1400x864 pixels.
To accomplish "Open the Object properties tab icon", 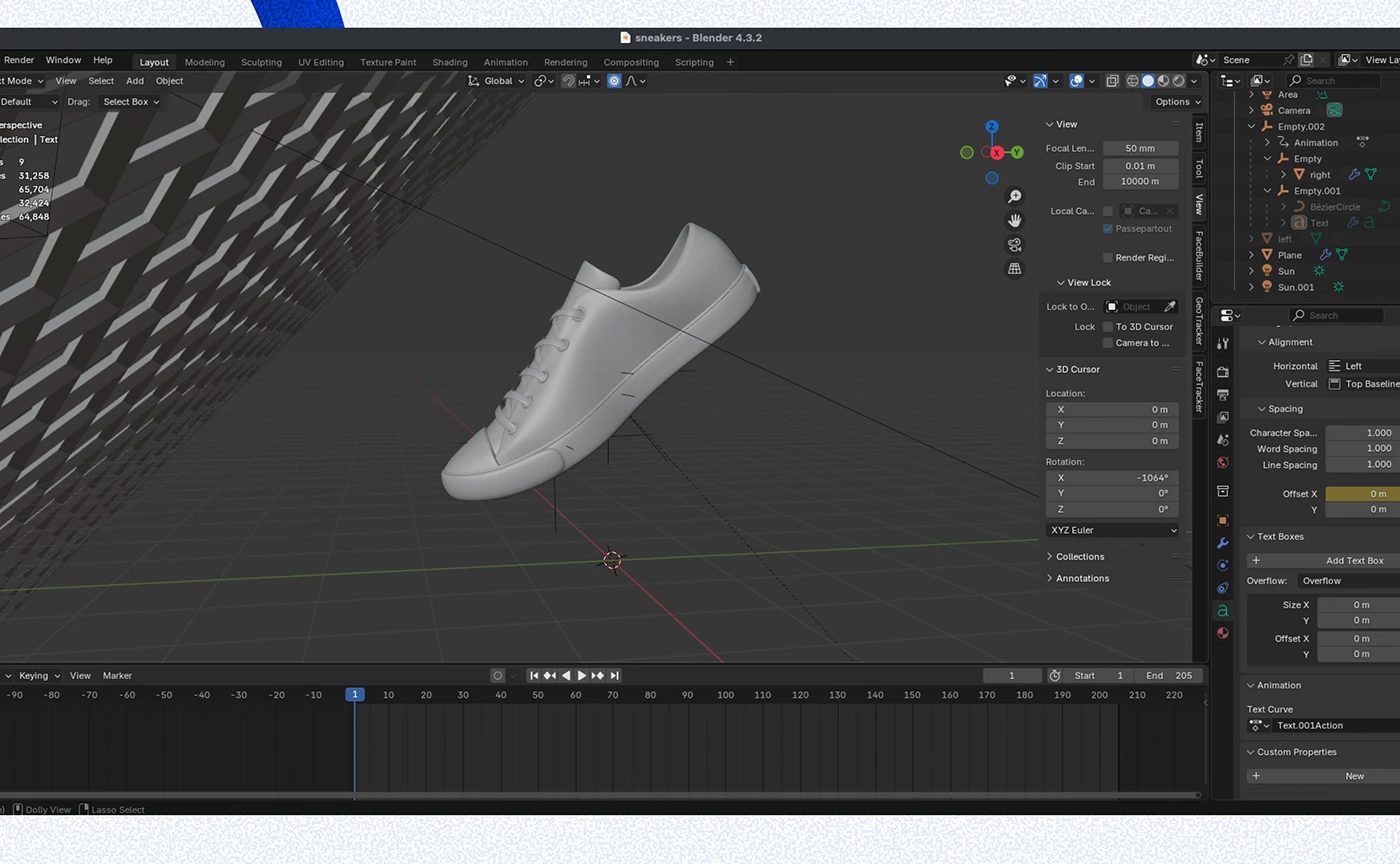I will tap(1223, 520).
